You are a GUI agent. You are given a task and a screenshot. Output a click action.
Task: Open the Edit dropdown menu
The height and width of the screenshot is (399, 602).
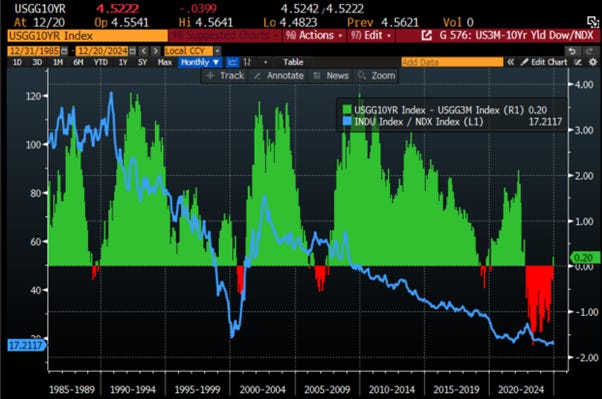(x=371, y=36)
